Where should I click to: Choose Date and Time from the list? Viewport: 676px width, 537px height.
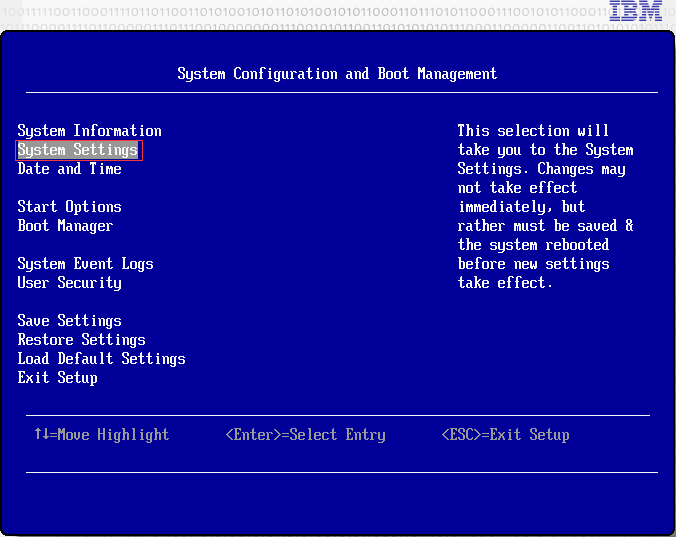(x=69, y=169)
